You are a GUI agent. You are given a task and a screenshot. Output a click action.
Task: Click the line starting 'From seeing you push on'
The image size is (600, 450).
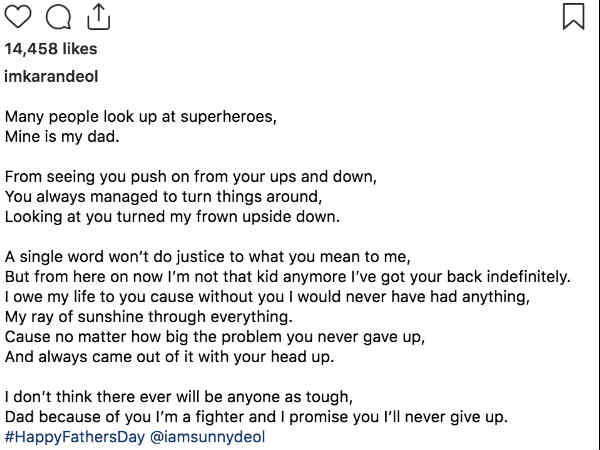[x=191, y=177]
